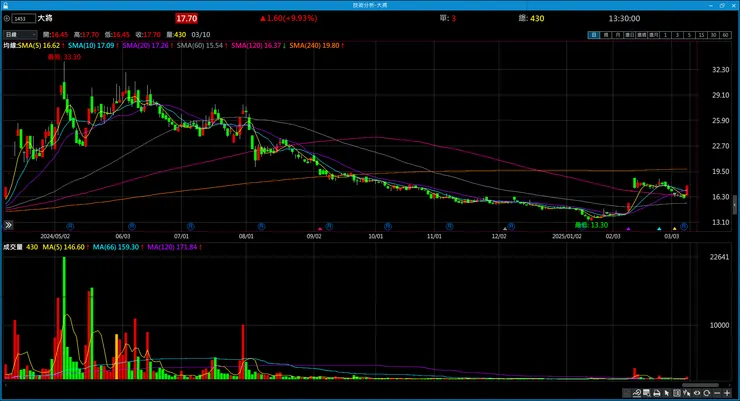Click the first dim icon in bottom toolbar
The width and height of the screenshot is (740, 401).
(626, 393)
